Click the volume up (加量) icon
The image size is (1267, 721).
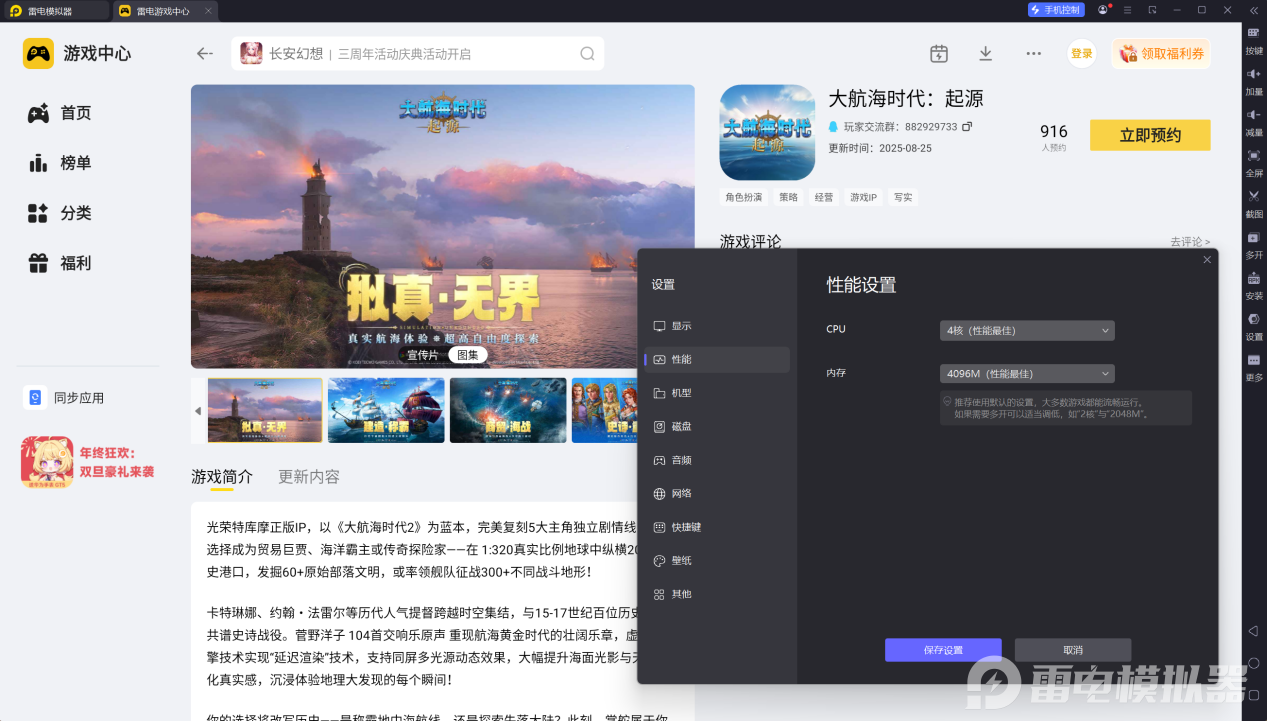click(x=1253, y=74)
